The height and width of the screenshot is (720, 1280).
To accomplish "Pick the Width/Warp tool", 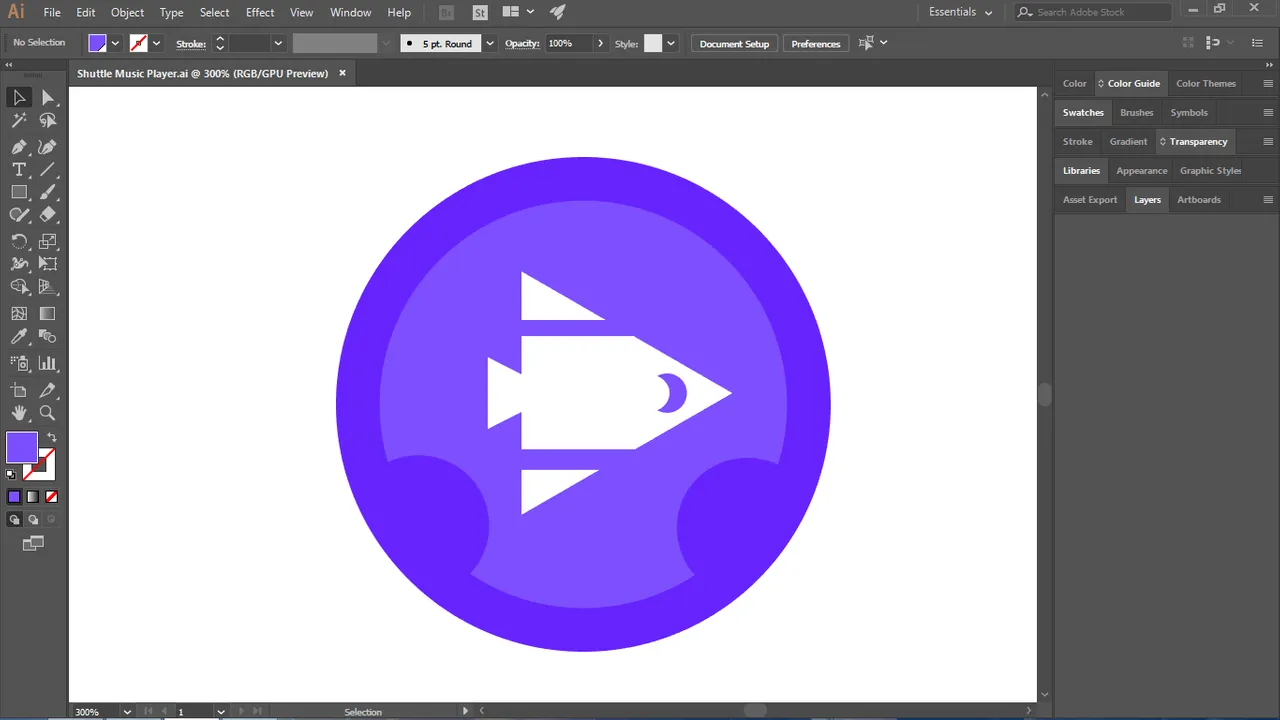I will tap(19, 264).
